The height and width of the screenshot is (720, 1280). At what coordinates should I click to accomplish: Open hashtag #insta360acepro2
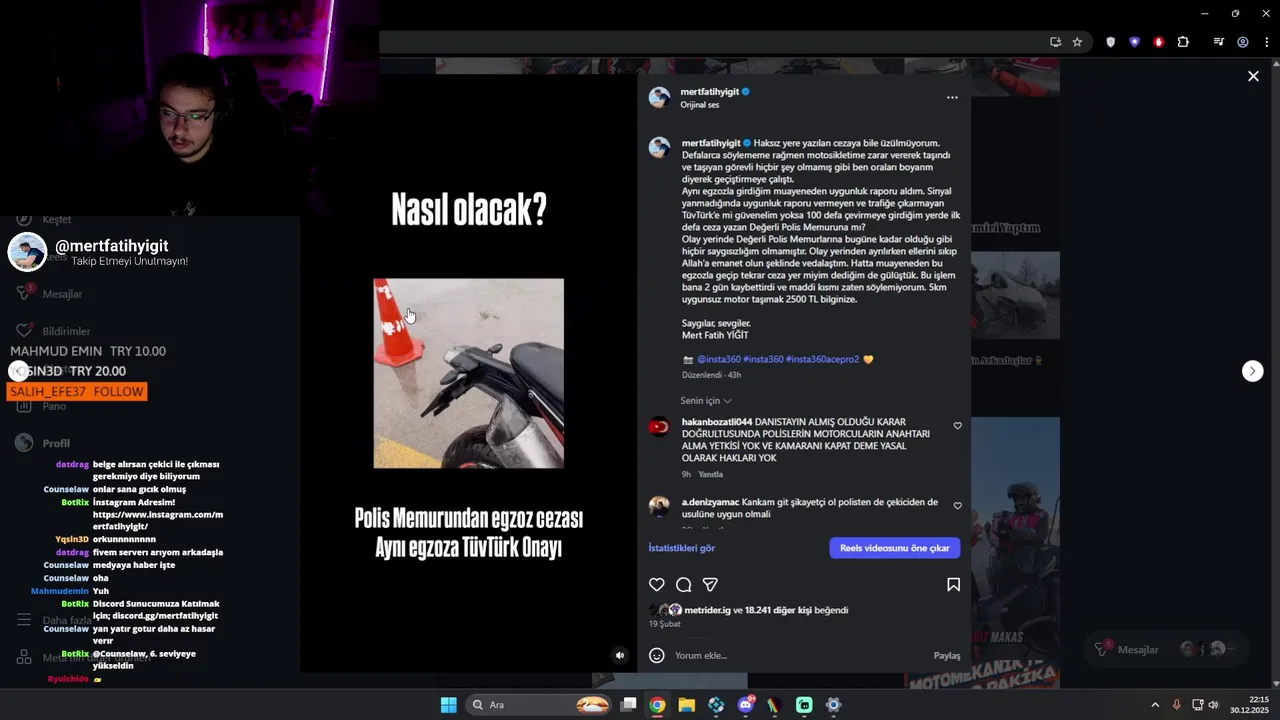click(x=822, y=359)
